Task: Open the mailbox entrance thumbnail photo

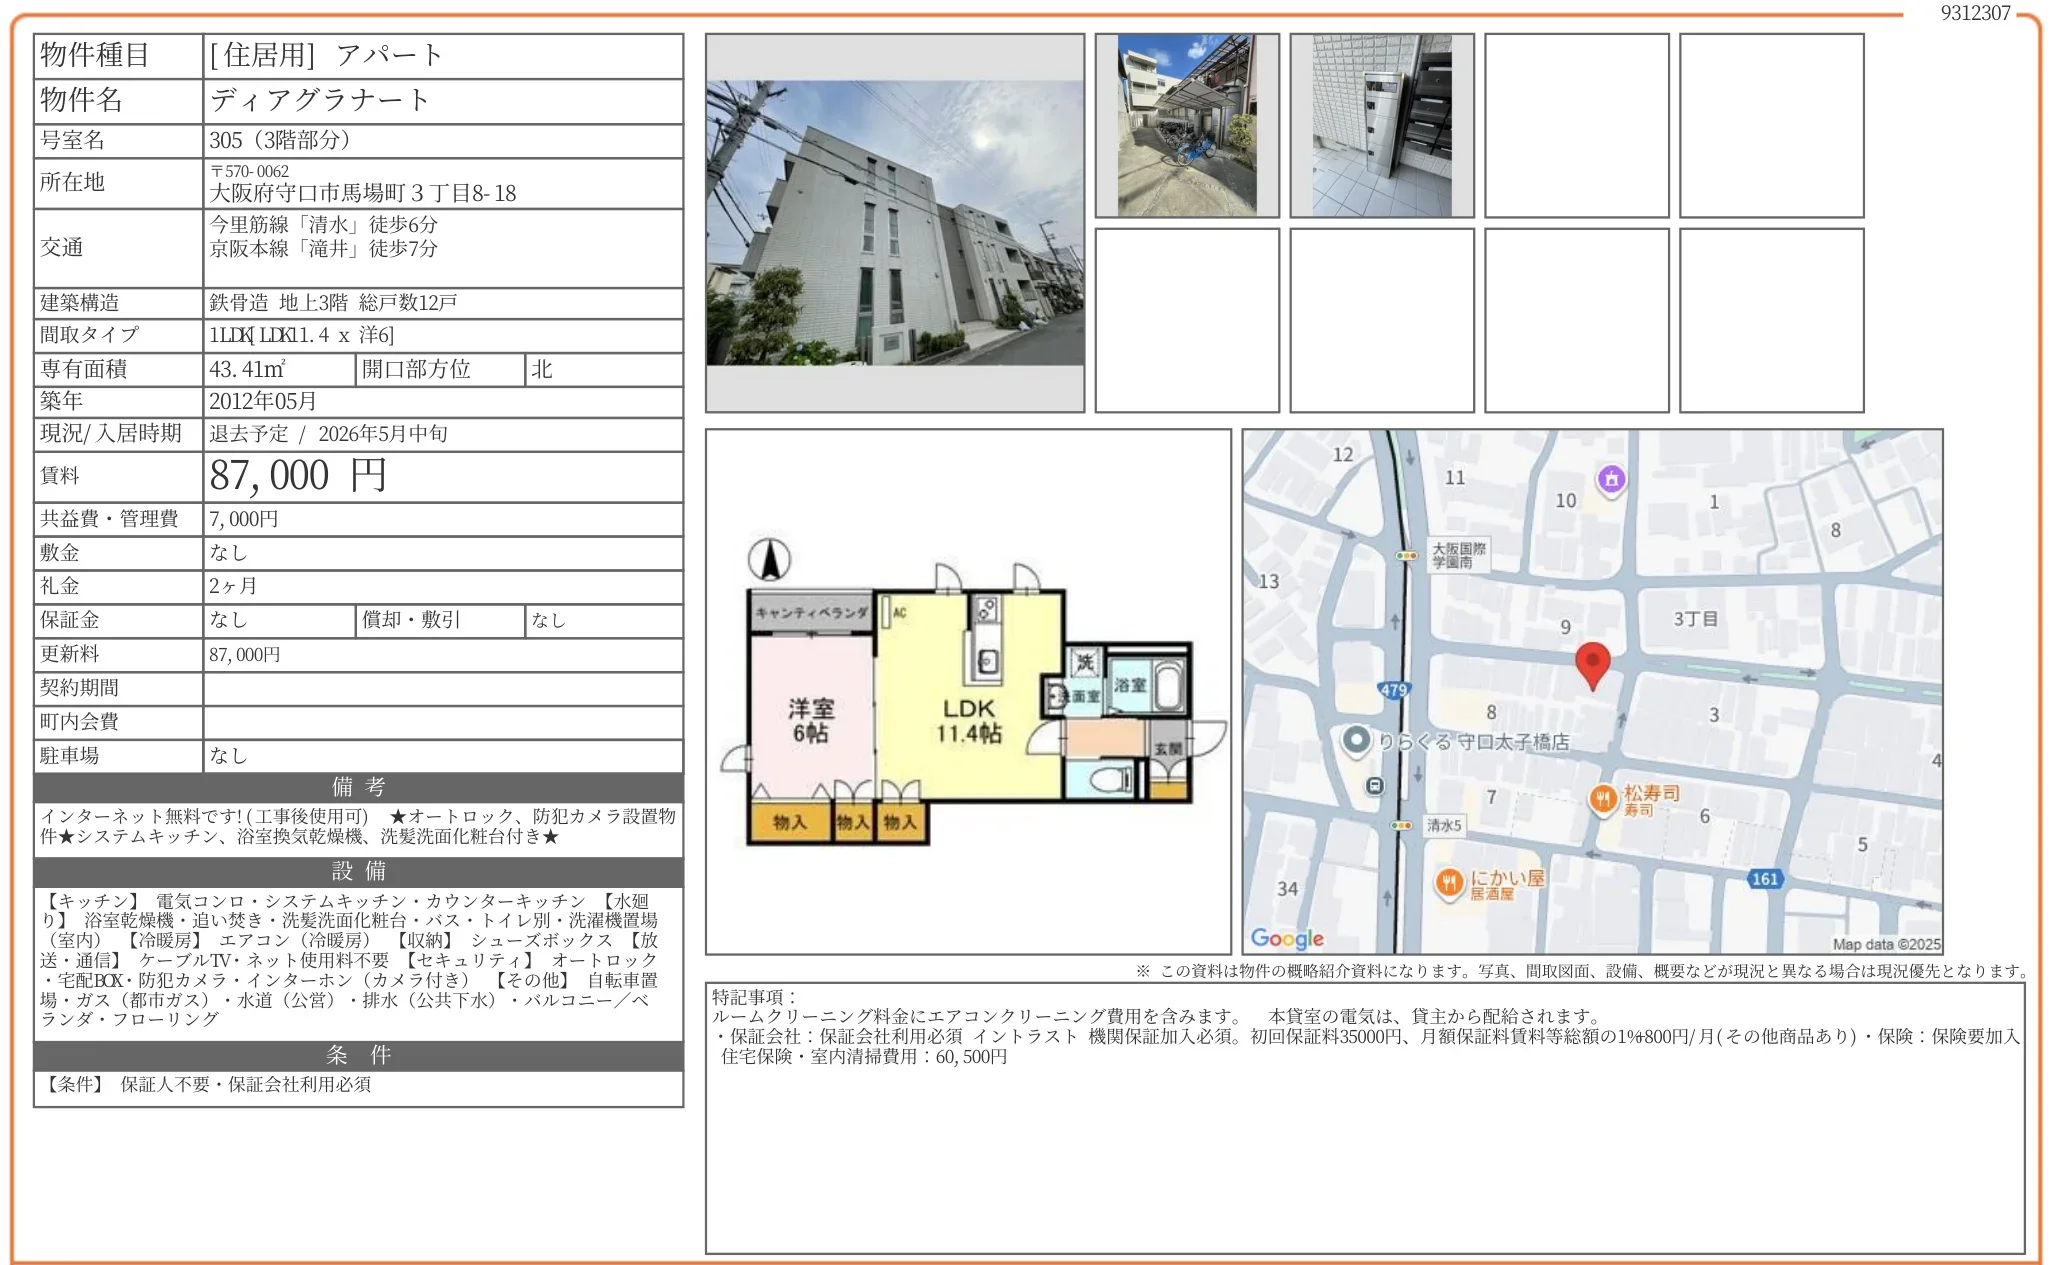Action: coord(1381,126)
